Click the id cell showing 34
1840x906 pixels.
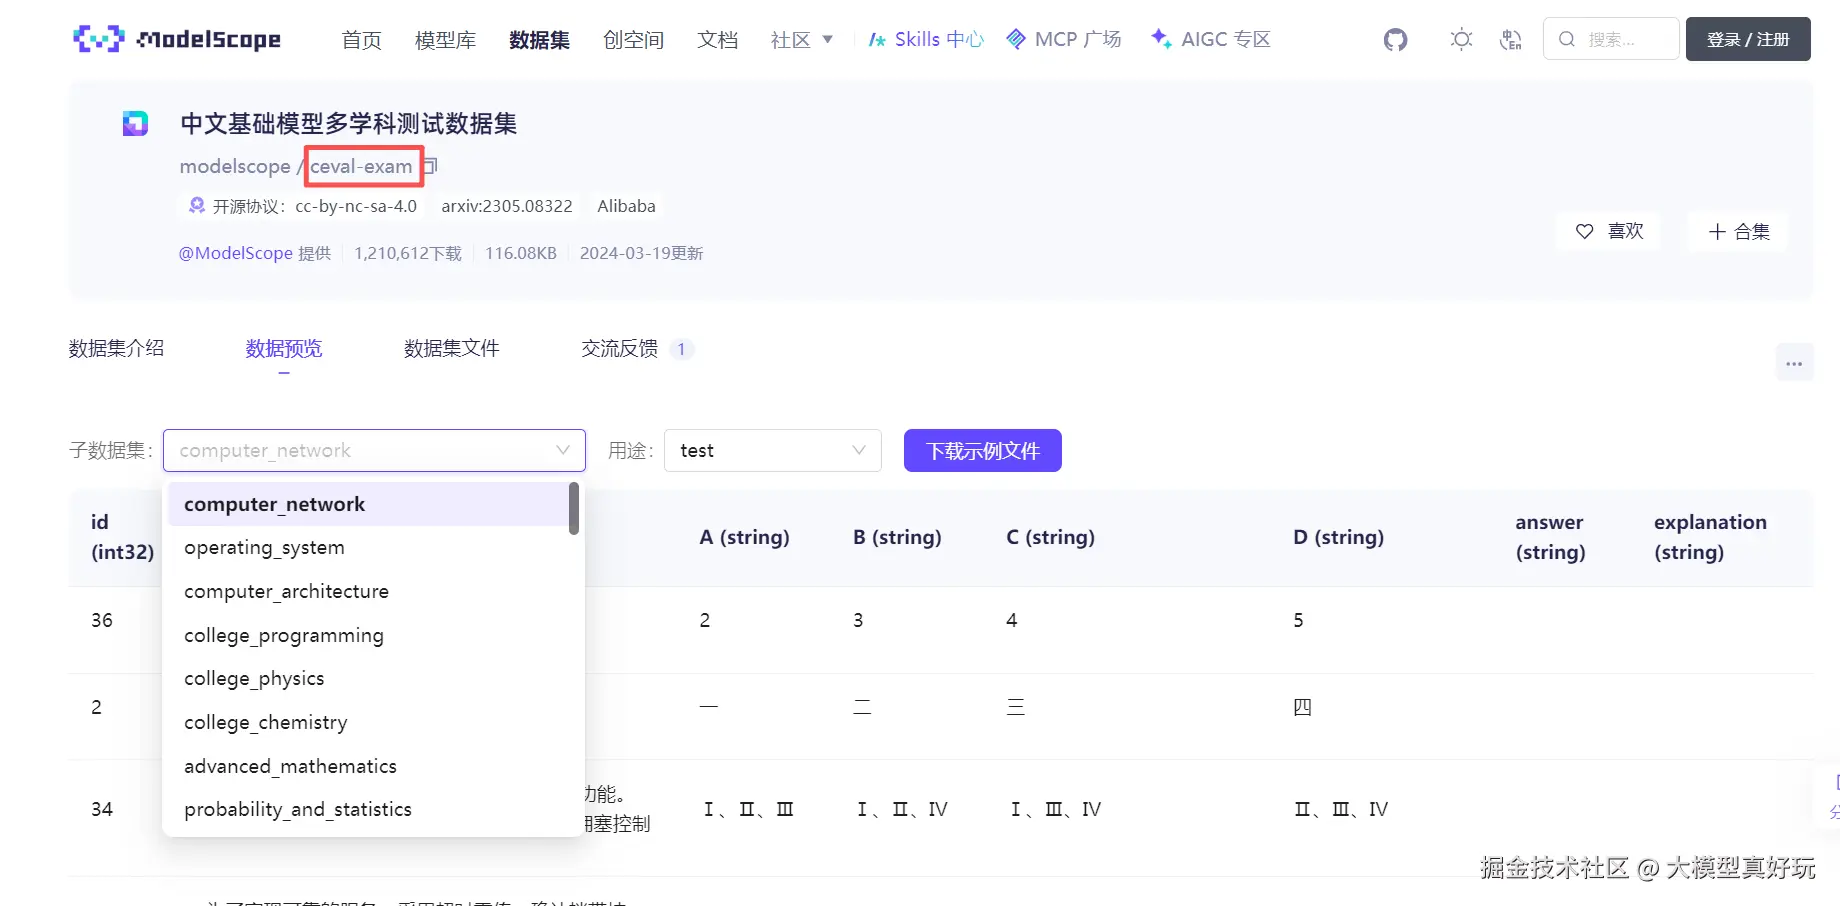coord(102,809)
